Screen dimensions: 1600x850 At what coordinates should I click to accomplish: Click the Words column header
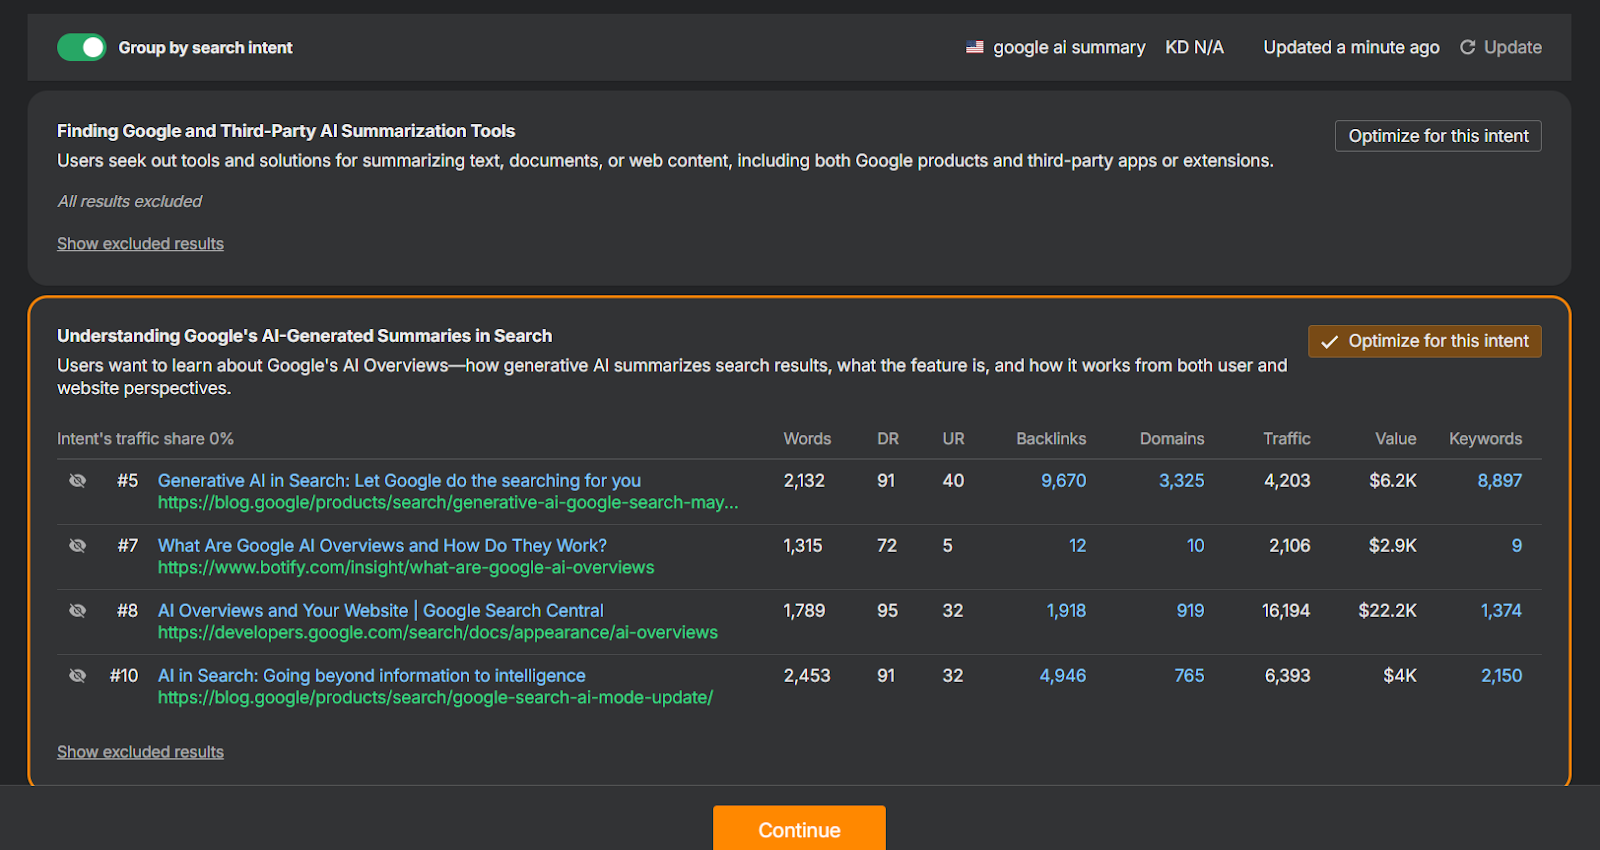(x=807, y=439)
